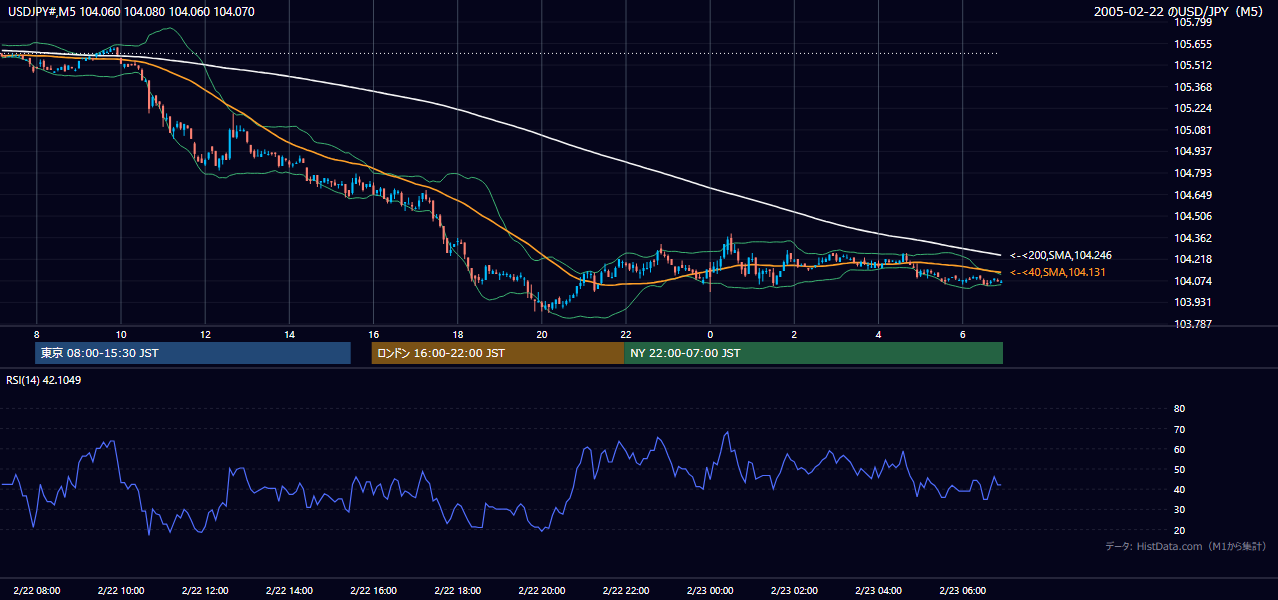Click hour label 16 under the price chart

[373, 333]
